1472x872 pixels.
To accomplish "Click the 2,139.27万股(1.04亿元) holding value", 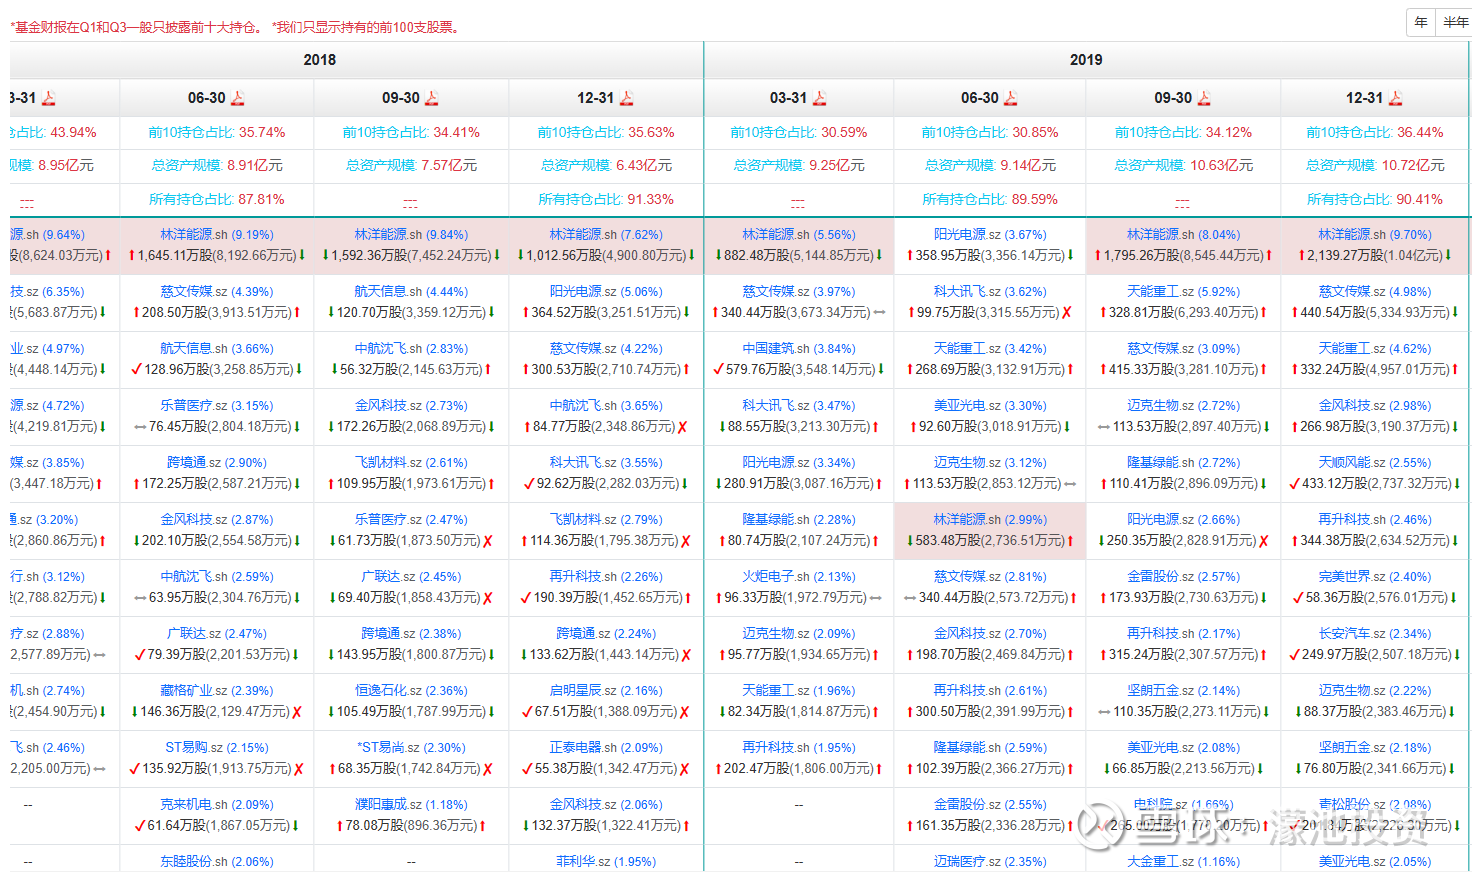I will tap(1374, 256).
